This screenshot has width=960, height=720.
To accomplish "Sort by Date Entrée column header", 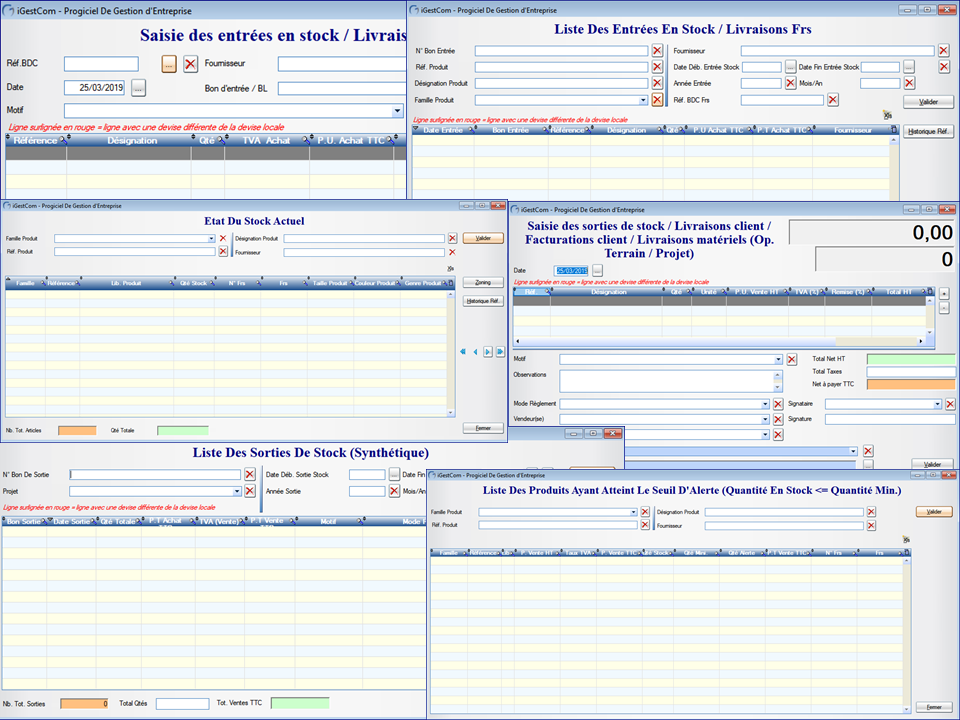I will [443, 130].
